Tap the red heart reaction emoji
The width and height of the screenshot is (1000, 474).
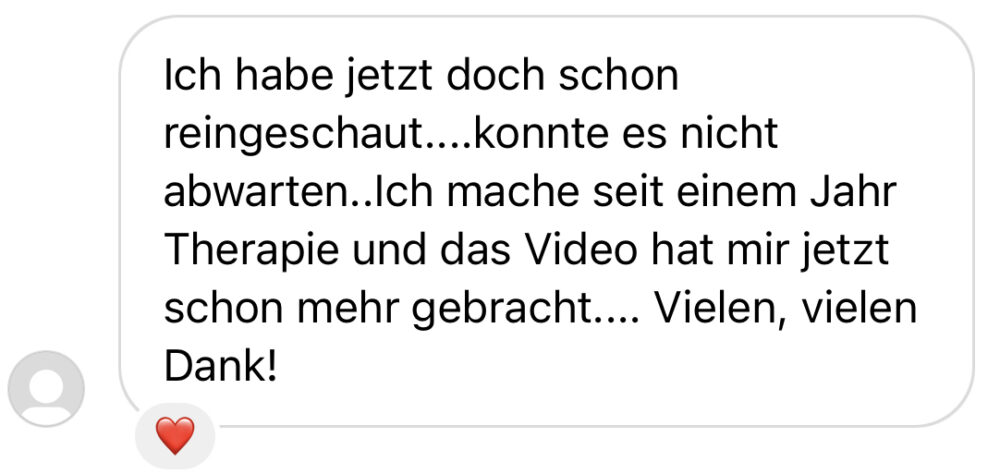tap(175, 436)
